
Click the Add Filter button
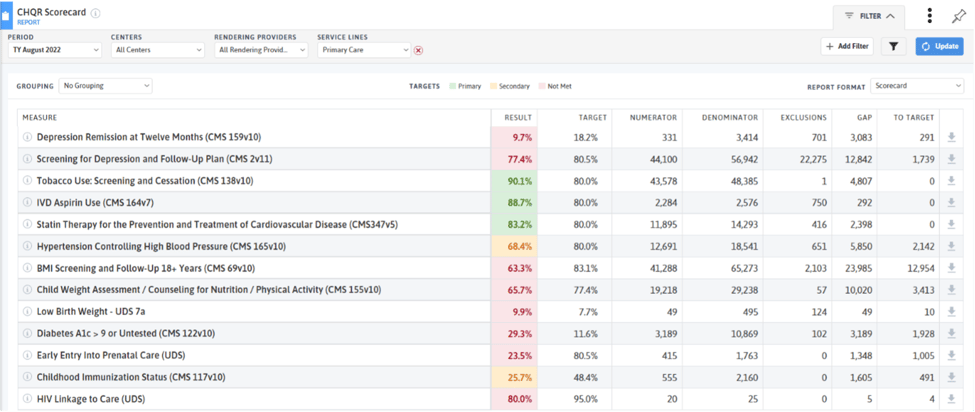[846, 47]
